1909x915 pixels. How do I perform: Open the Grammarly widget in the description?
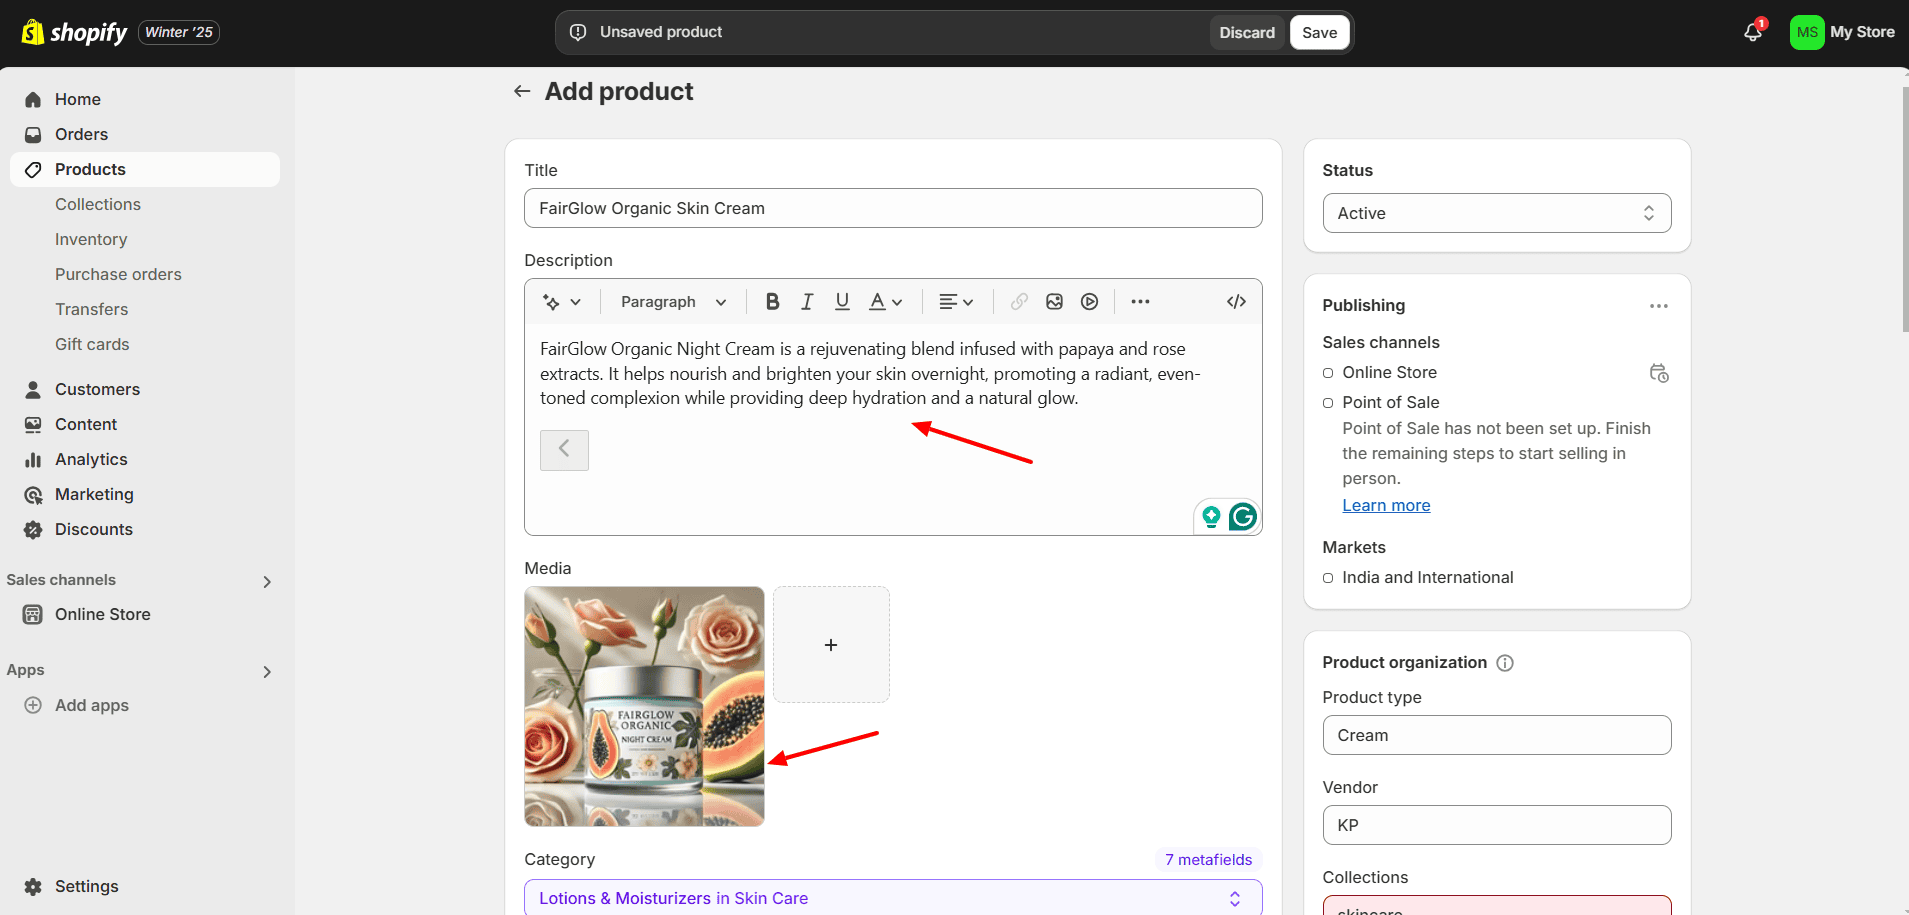1242,517
